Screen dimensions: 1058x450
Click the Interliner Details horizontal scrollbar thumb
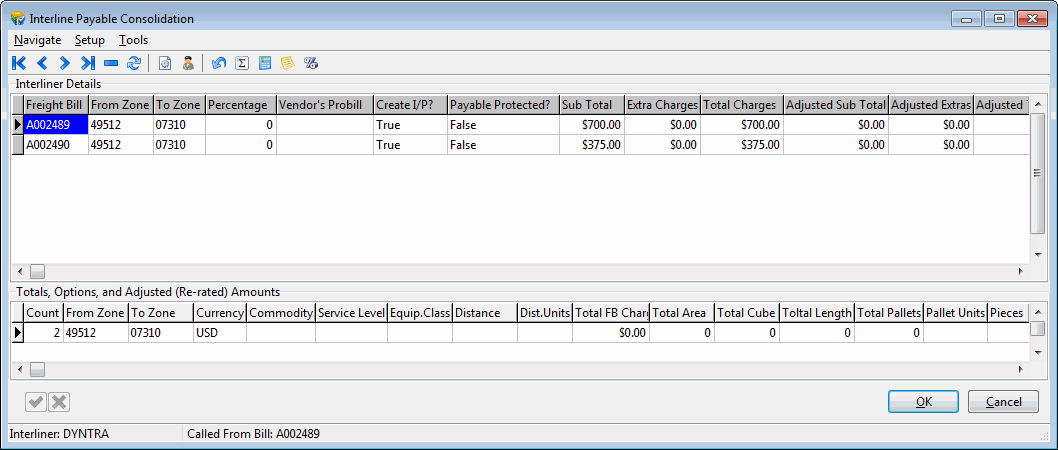[x=37, y=271]
